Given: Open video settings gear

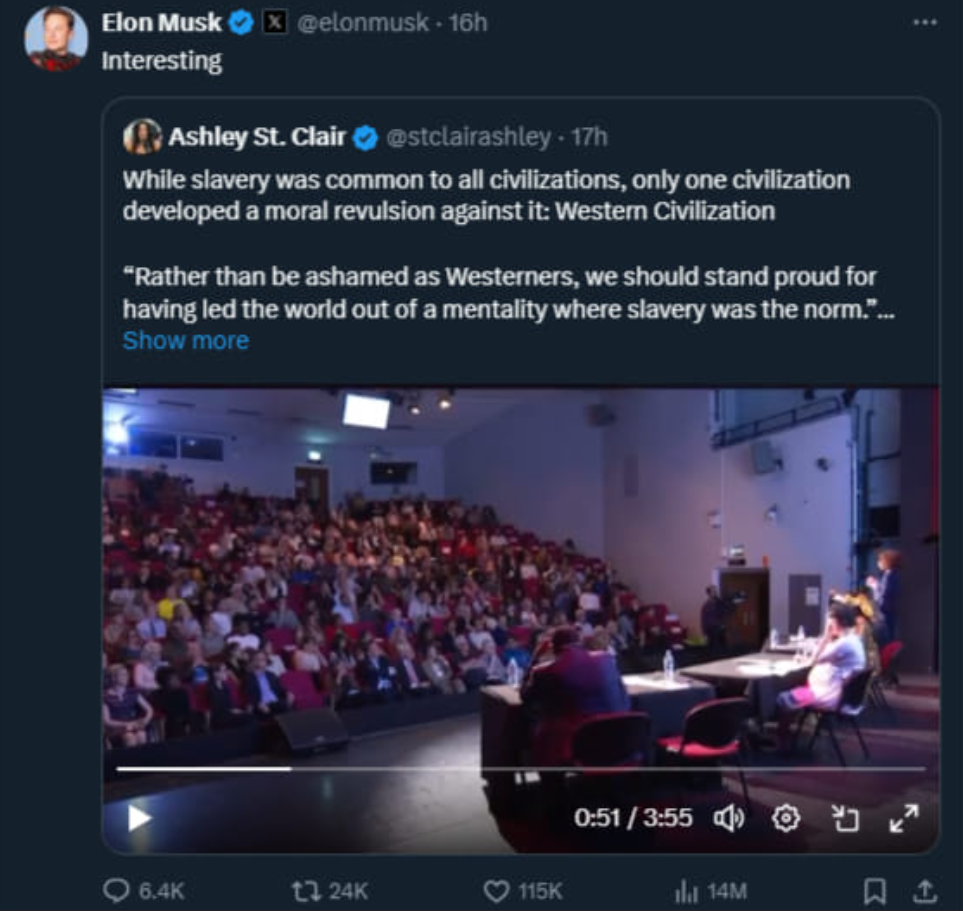Looking at the screenshot, I should coord(788,818).
